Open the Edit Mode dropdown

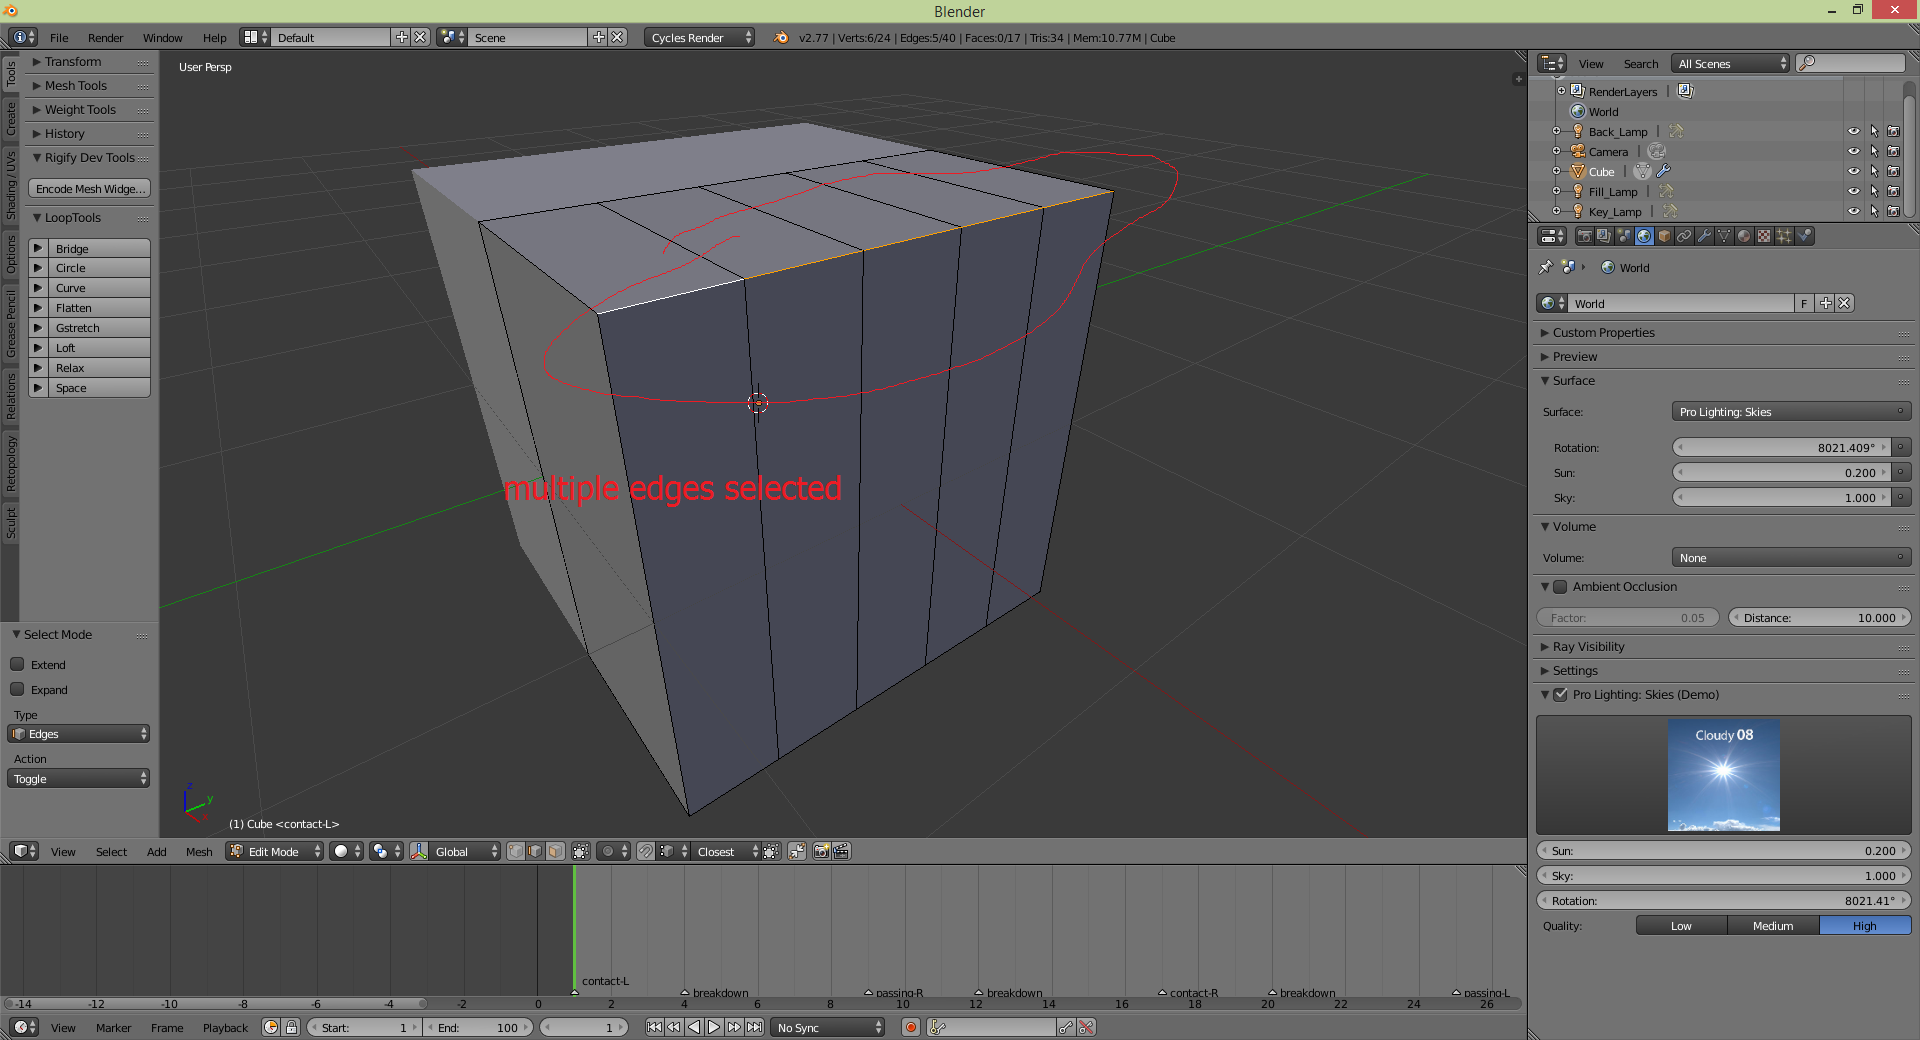pos(275,851)
